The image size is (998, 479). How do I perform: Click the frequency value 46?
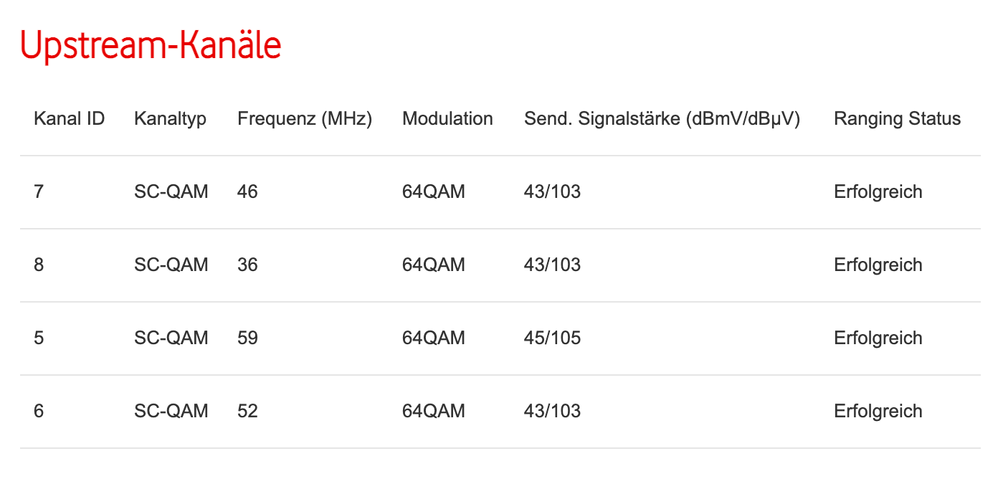247,192
